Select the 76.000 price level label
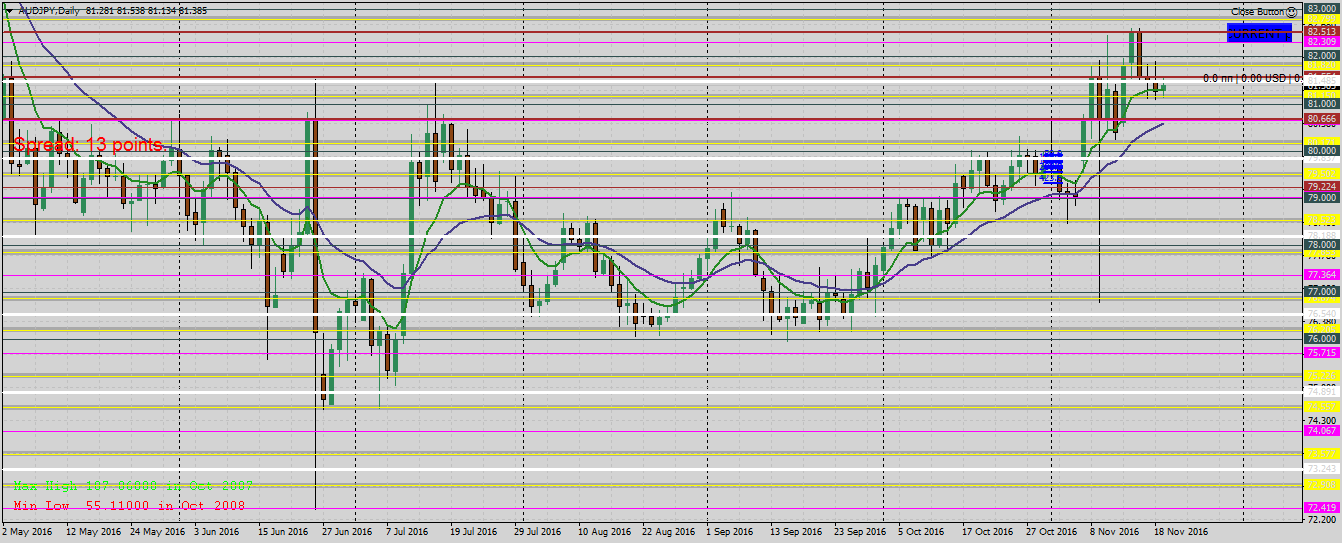 (1322, 338)
